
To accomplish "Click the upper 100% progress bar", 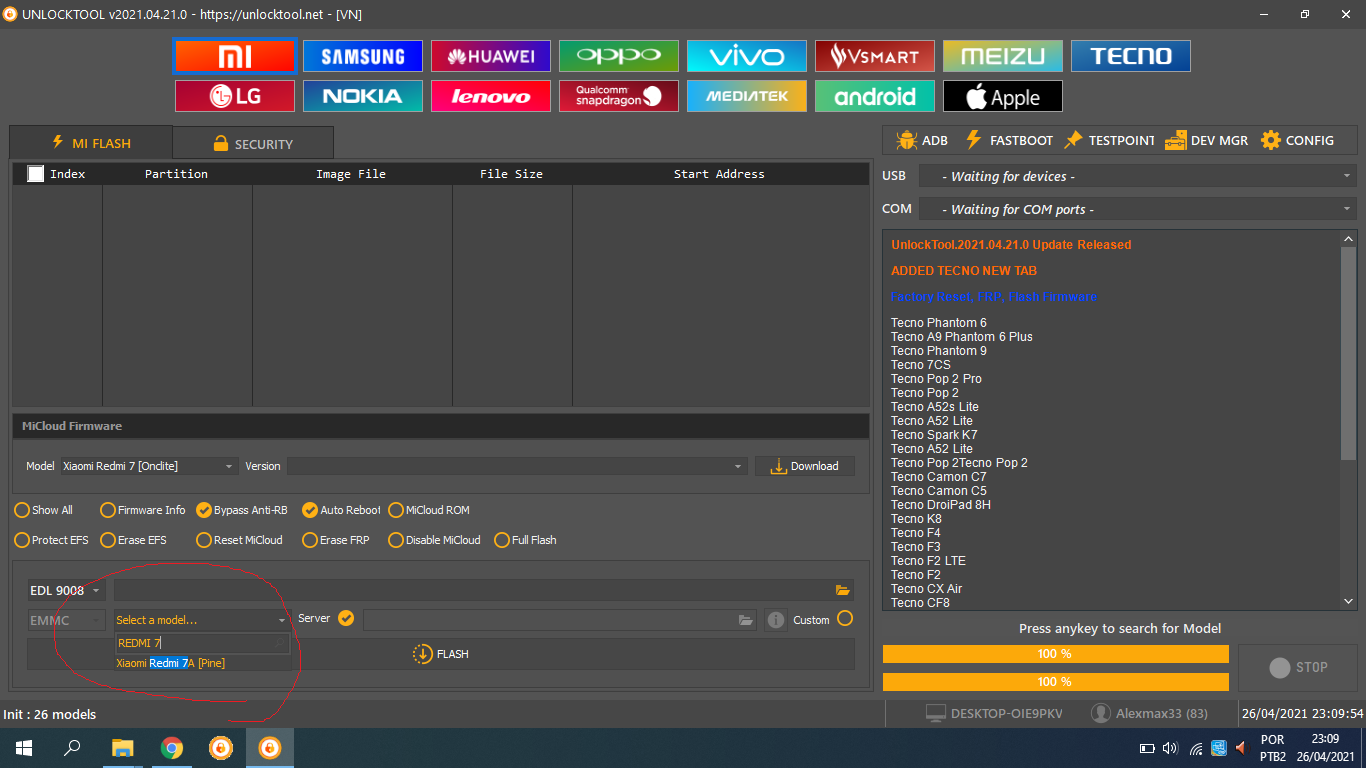I will tap(1055, 653).
